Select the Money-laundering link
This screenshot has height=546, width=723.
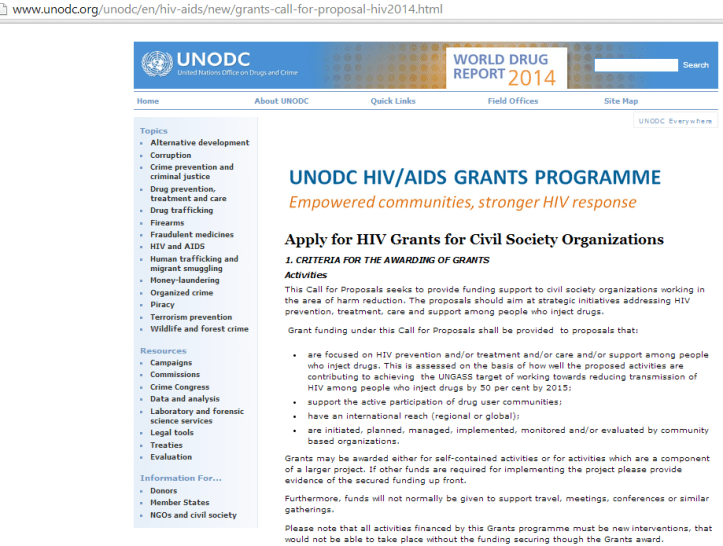[x=184, y=280]
